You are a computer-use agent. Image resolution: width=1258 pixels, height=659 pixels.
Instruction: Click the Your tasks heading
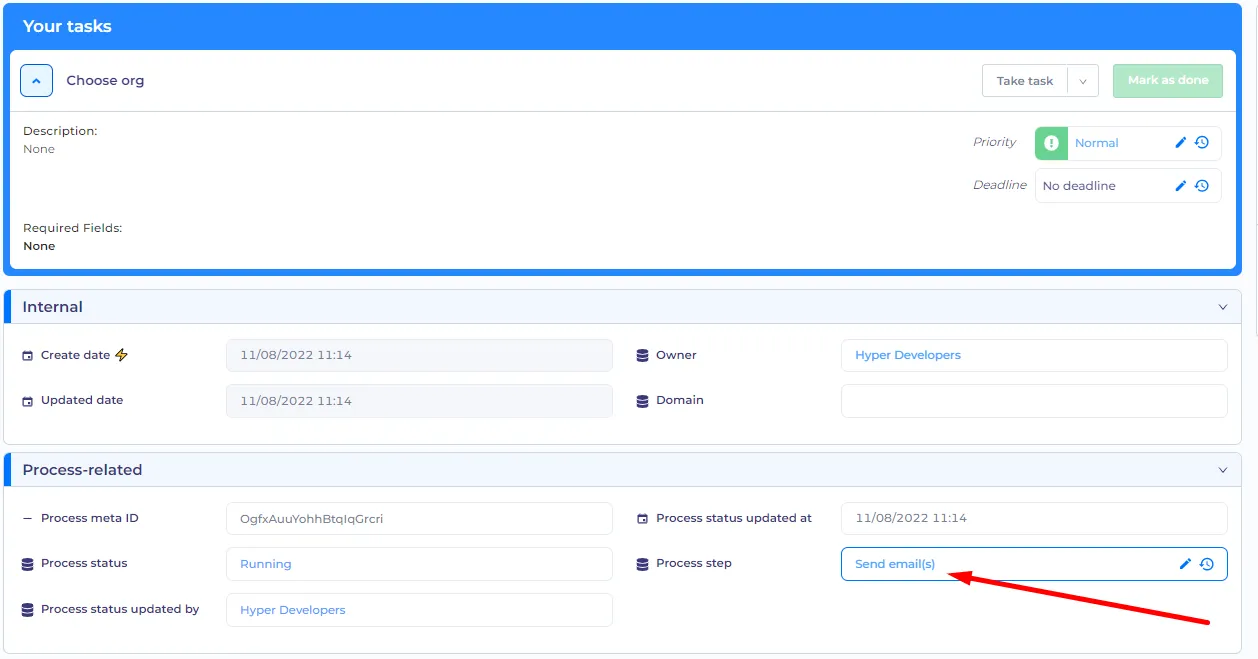click(67, 27)
